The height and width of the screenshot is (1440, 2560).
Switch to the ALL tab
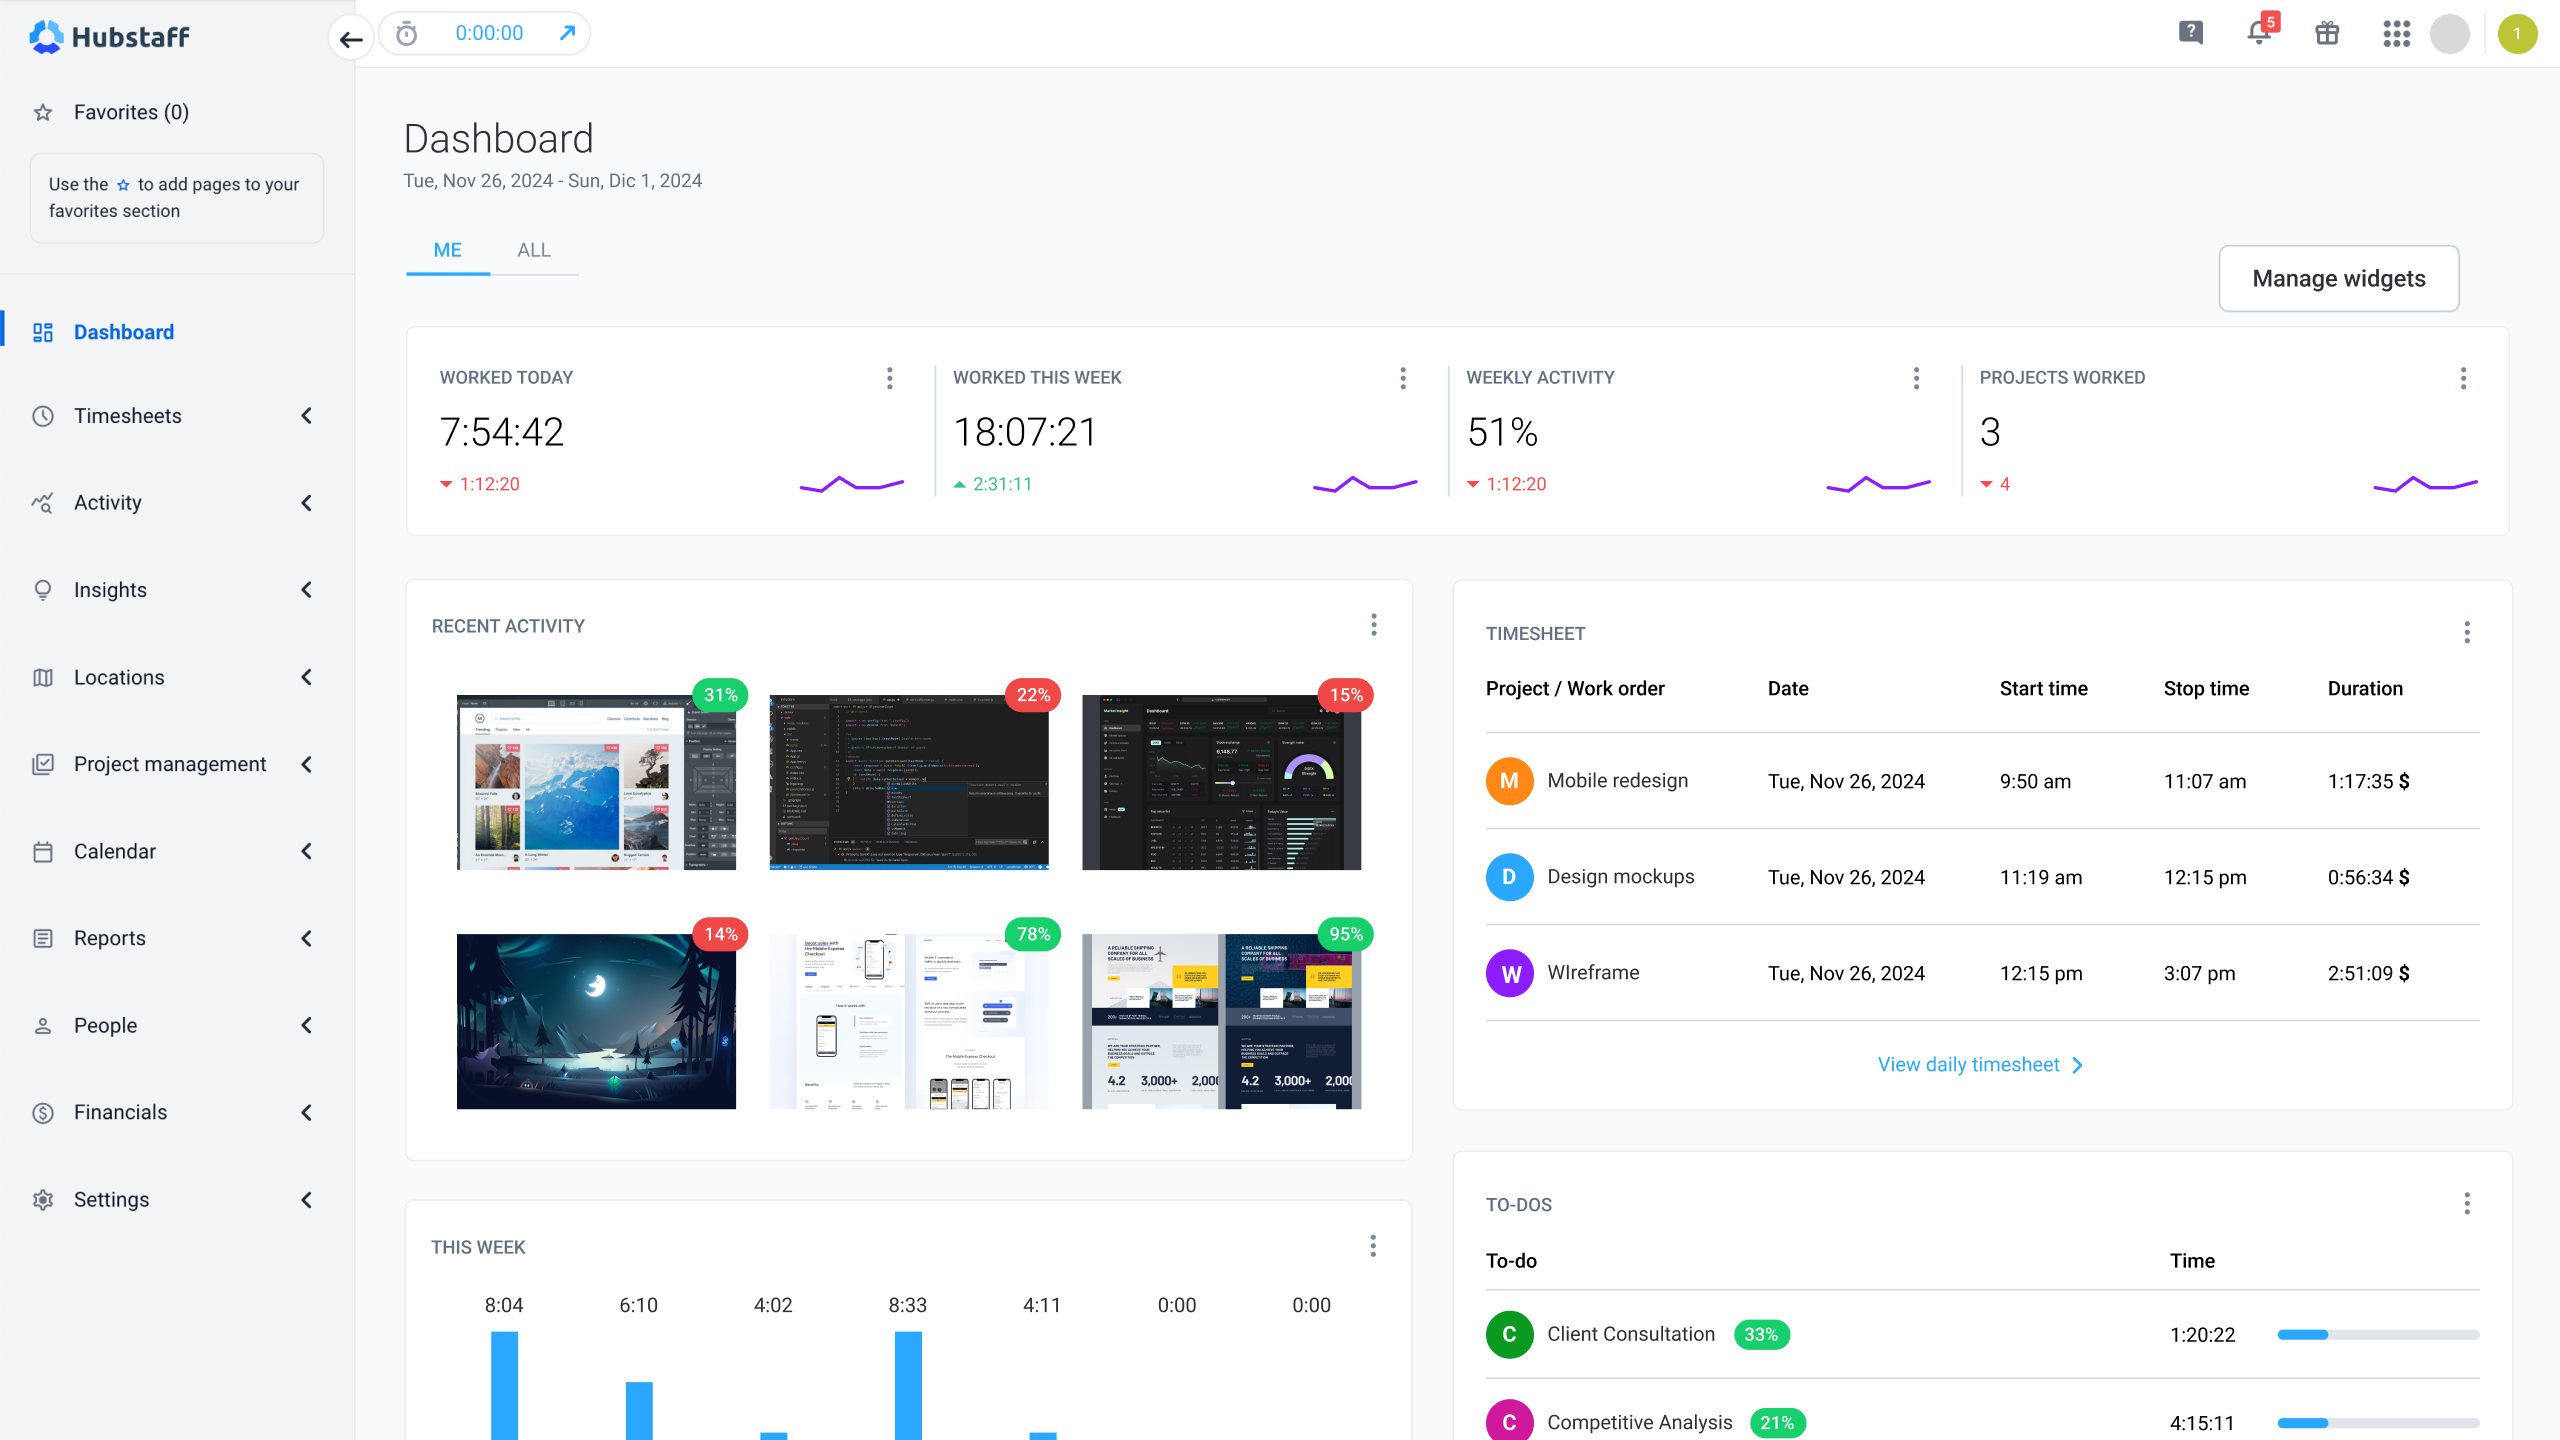(x=533, y=250)
